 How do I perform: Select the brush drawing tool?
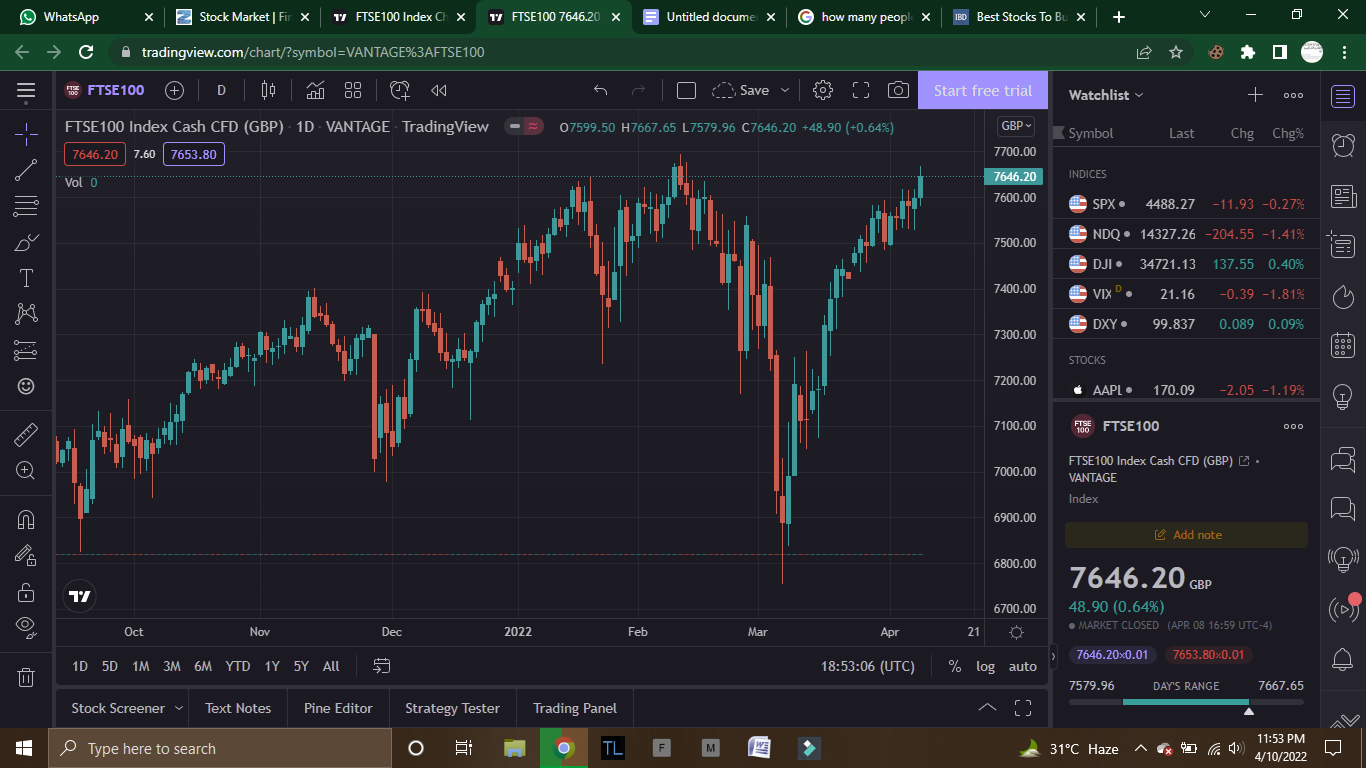pos(26,242)
